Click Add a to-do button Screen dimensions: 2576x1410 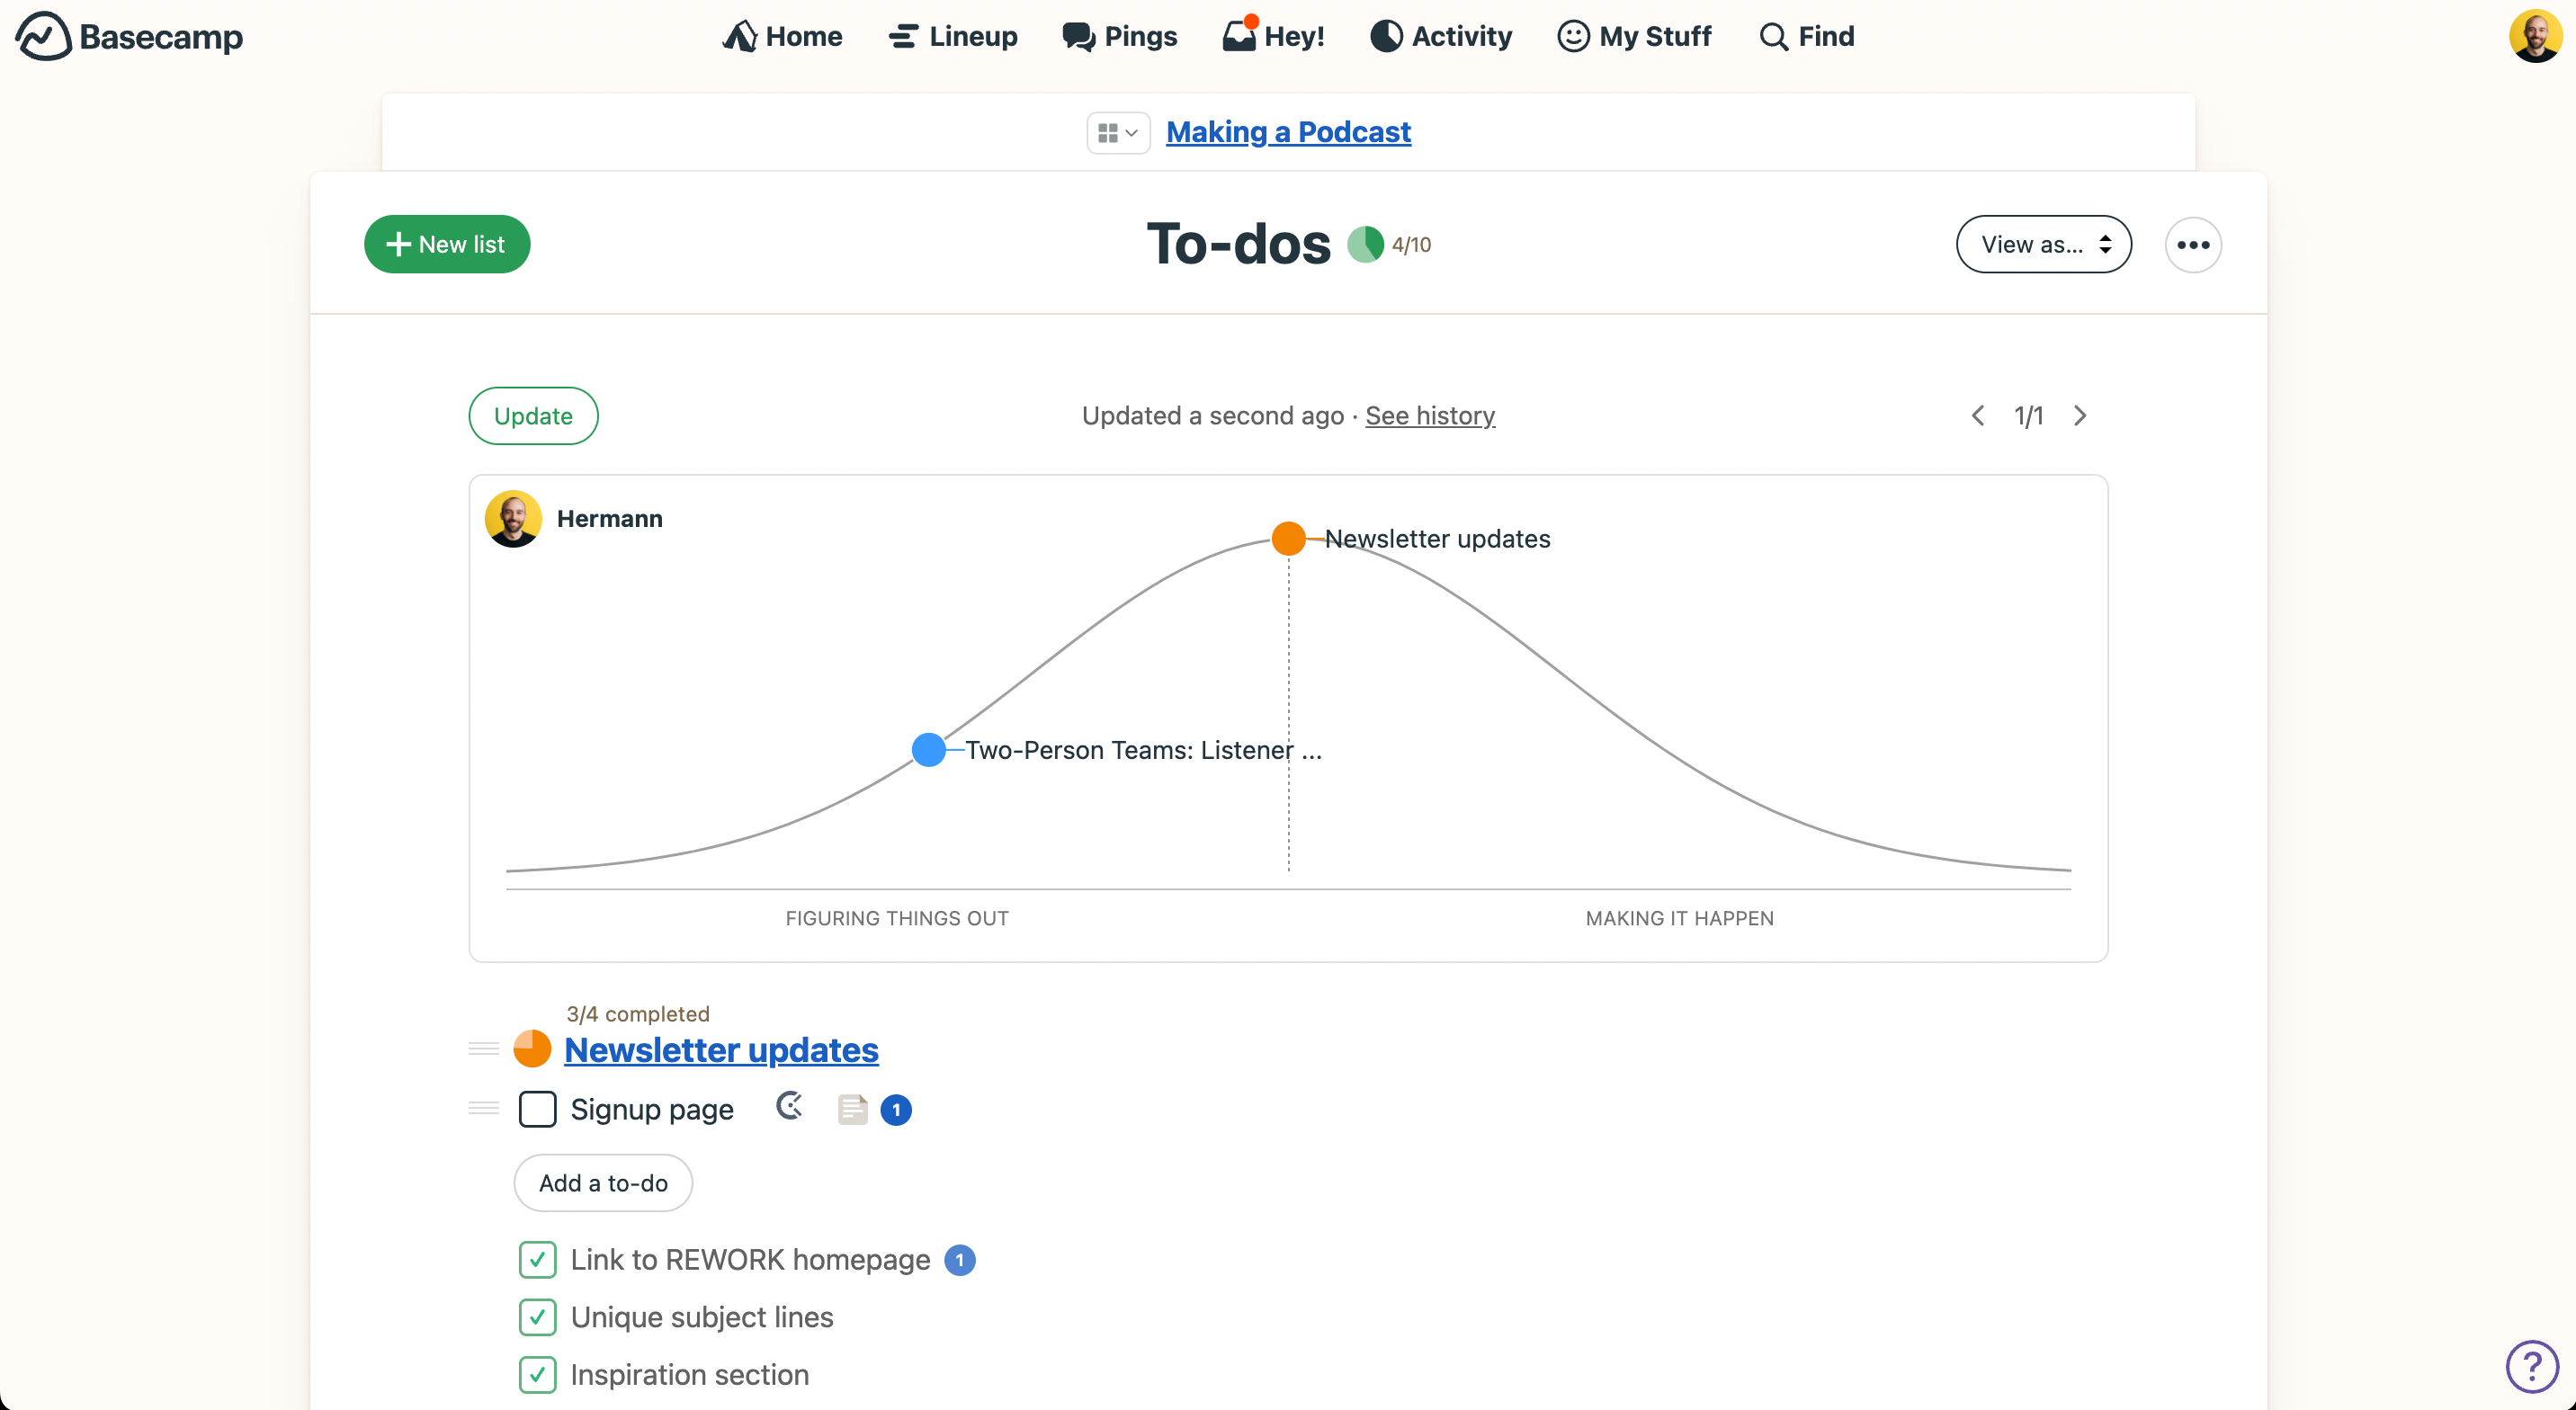(x=603, y=1183)
